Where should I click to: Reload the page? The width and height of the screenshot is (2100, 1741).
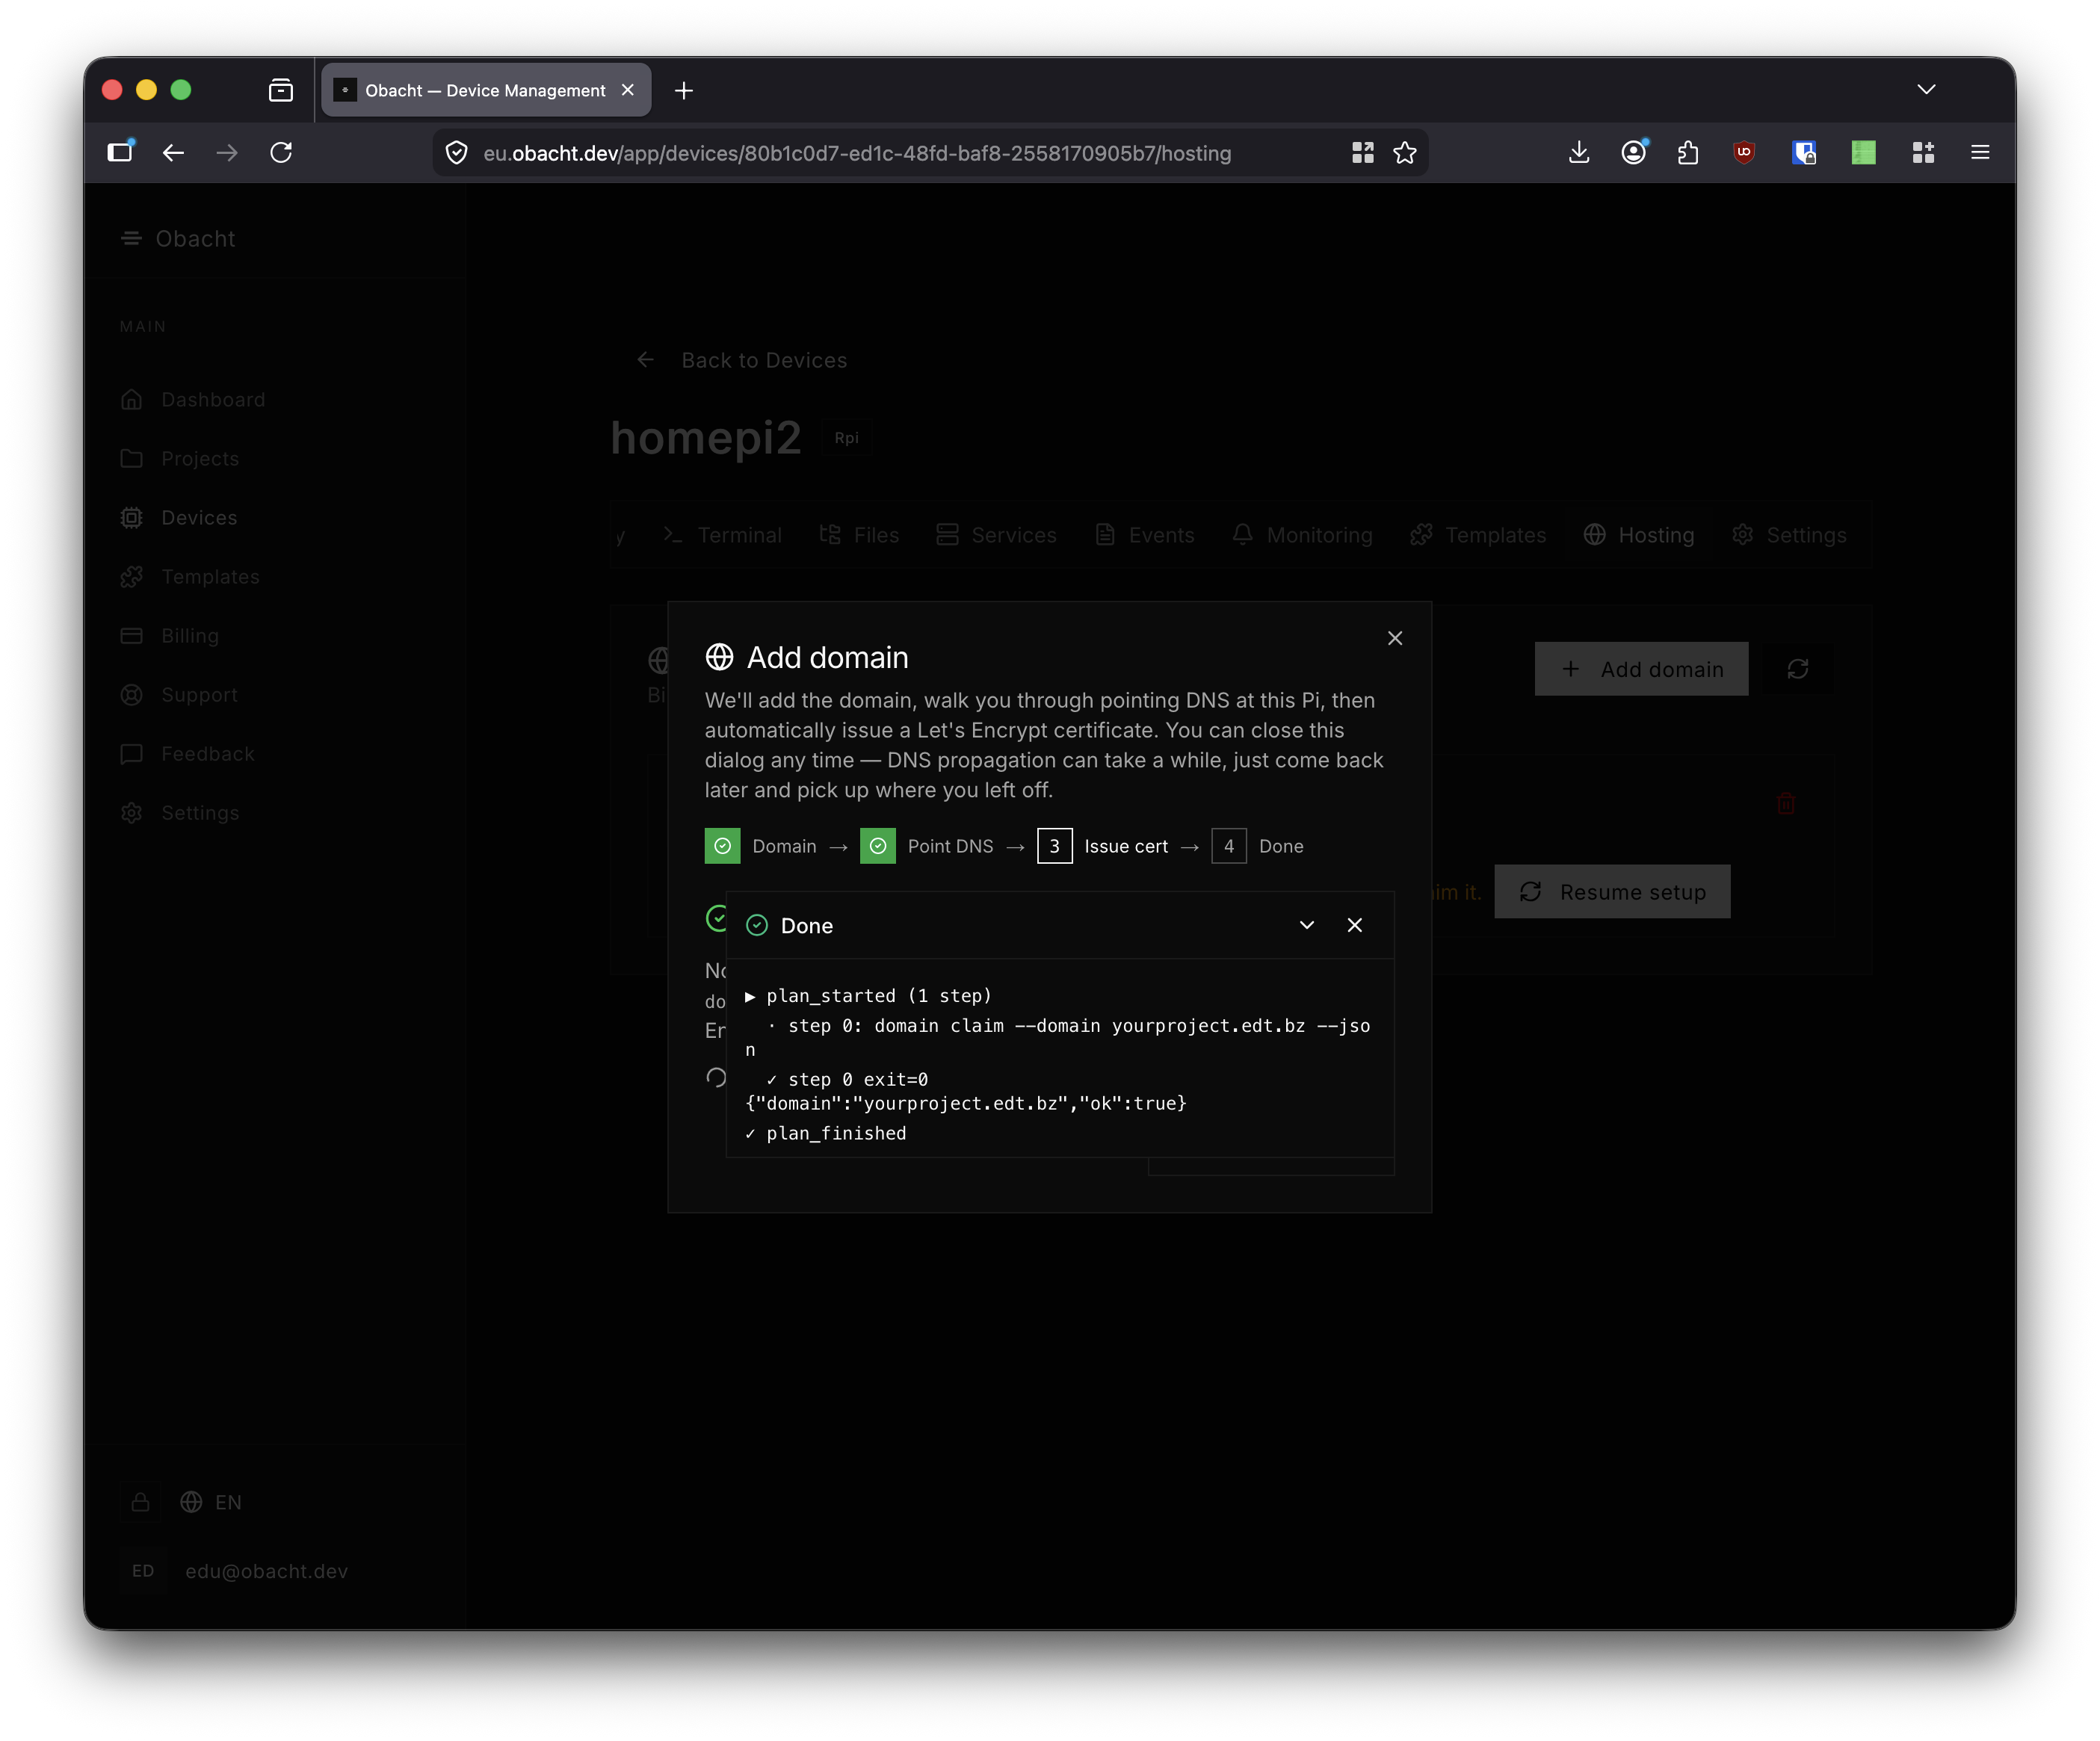click(x=281, y=152)
